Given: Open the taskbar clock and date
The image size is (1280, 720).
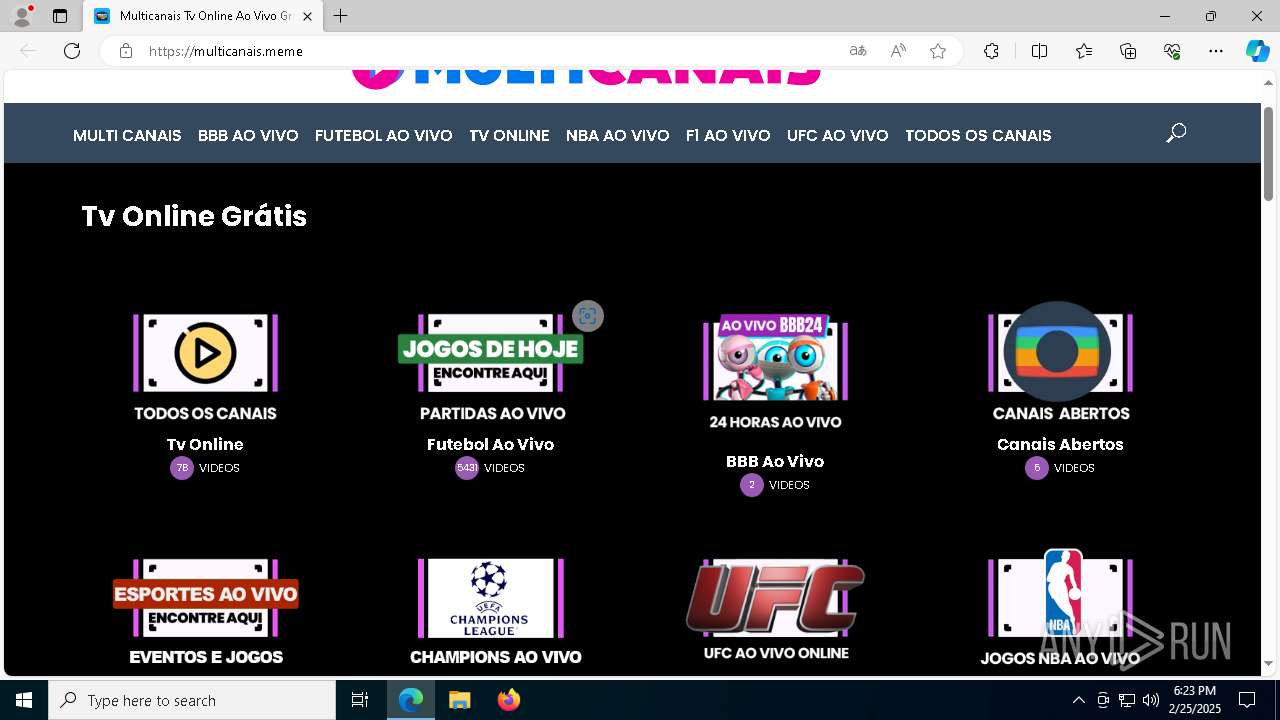Looking at the screenshot, I should coord(1195,700).
